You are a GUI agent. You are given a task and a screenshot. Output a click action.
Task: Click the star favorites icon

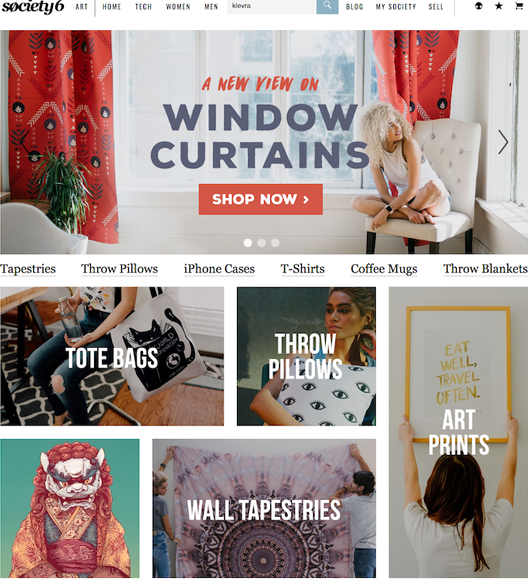tap(499, 6)
